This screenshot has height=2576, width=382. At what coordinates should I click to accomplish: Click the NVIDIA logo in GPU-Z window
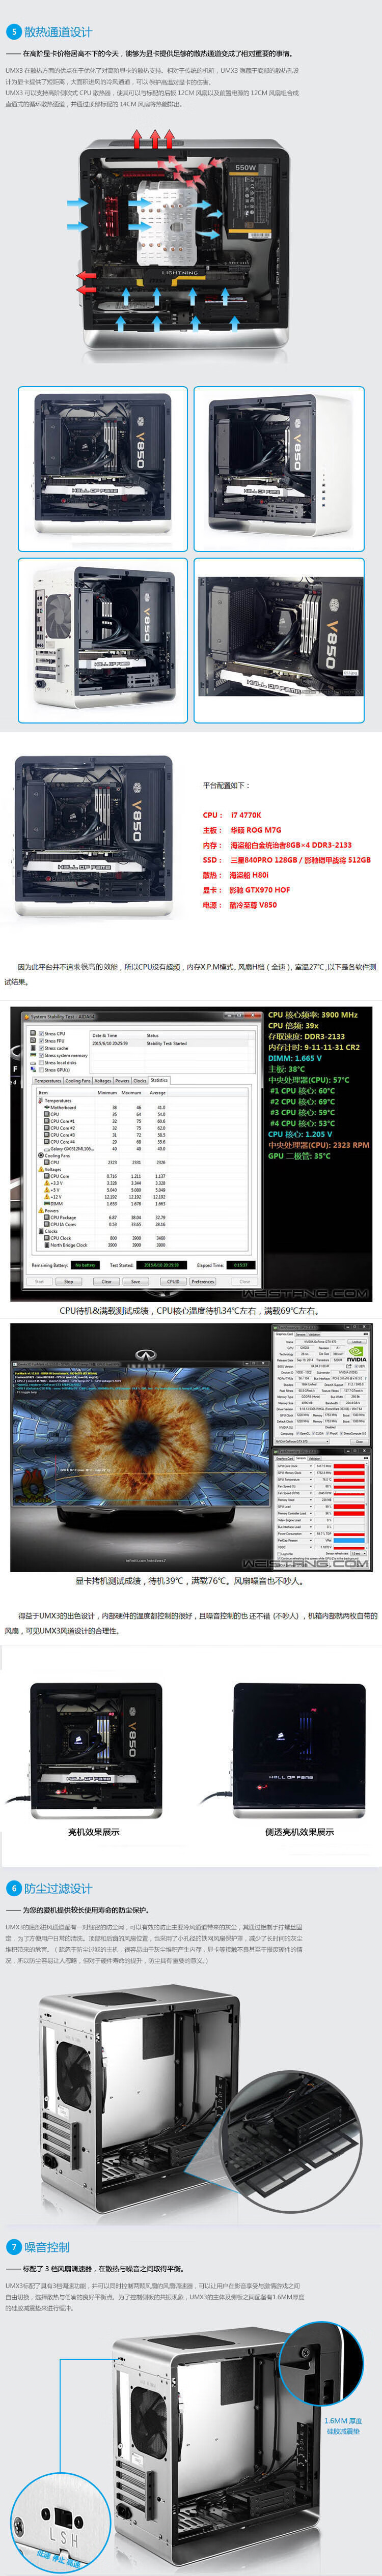tap(356, 1354)
